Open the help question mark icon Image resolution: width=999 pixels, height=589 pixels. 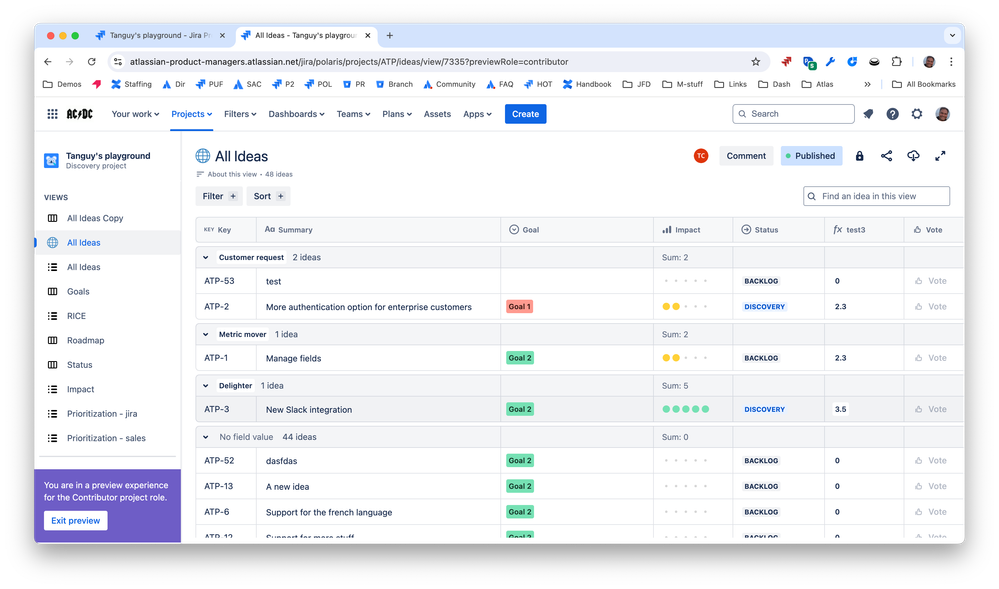pyautogui.click(x=893, y=114)
